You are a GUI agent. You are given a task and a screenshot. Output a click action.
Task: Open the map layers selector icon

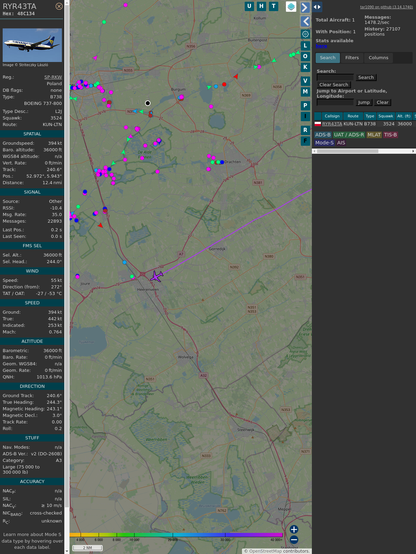[x=291, y=7]
